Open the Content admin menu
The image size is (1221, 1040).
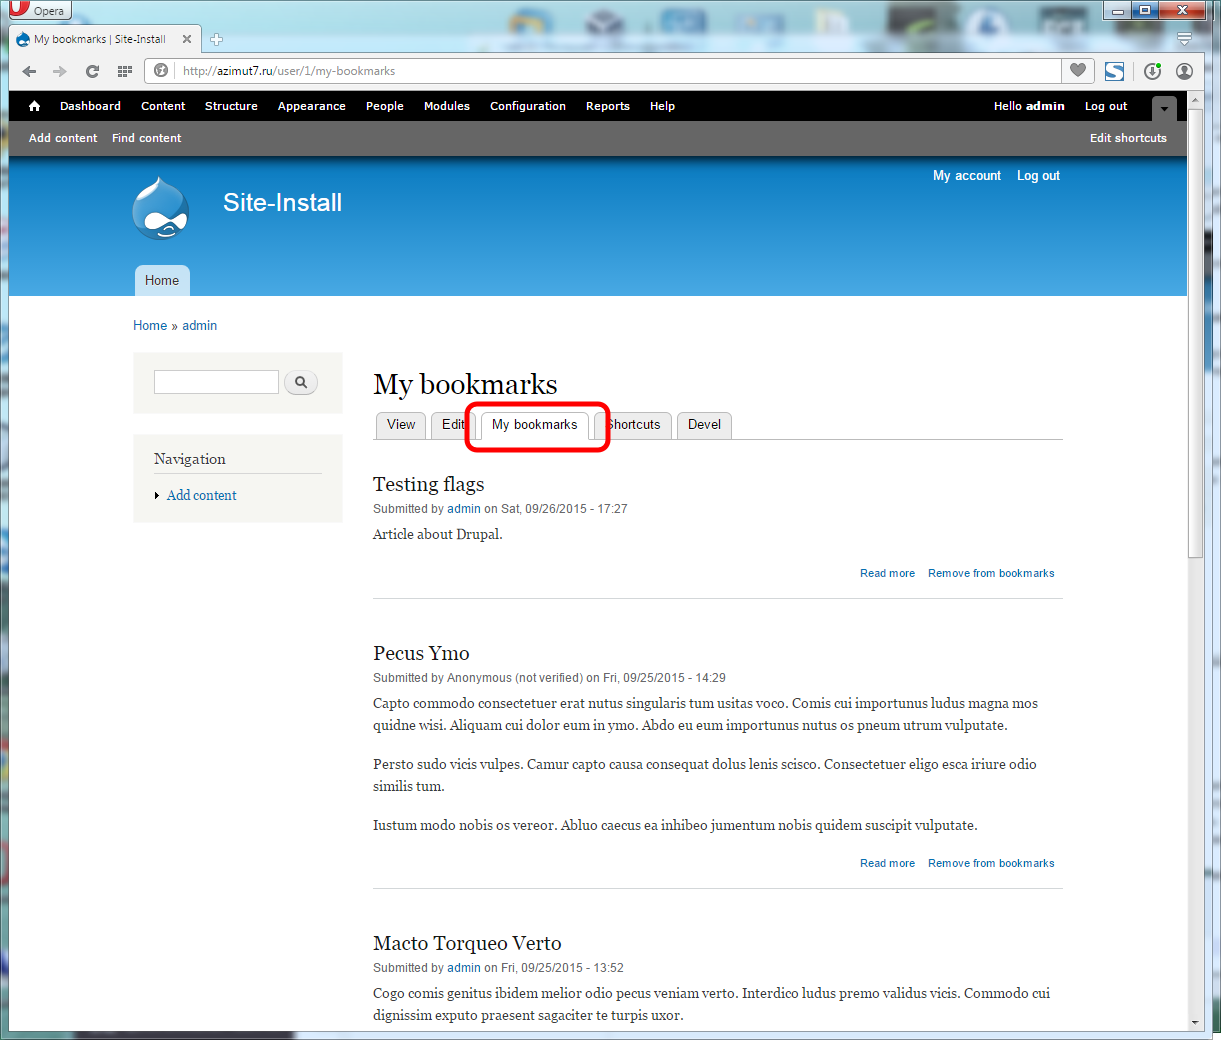pos(163,106)
